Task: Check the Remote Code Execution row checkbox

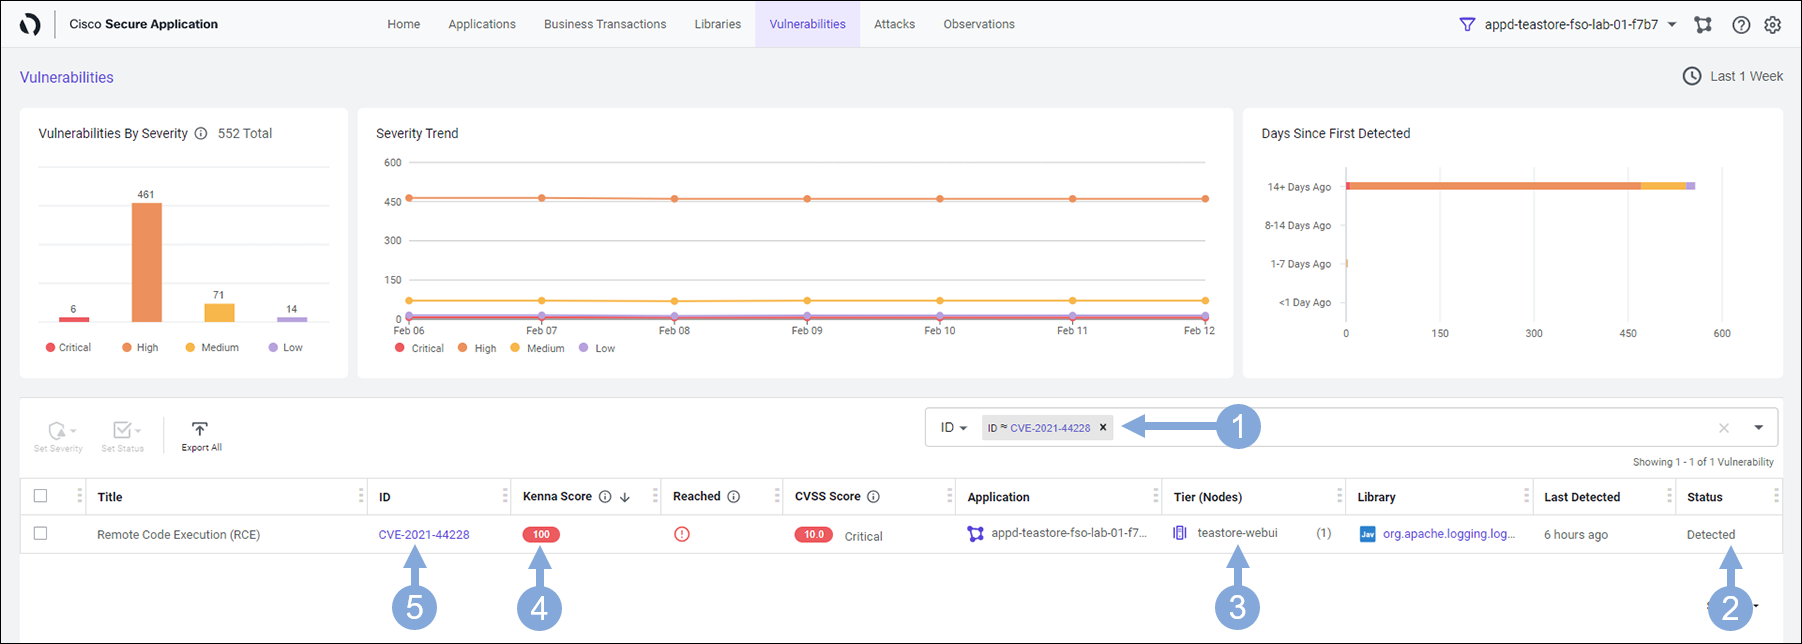Action: pyautogui.click(x=40, y=534)
